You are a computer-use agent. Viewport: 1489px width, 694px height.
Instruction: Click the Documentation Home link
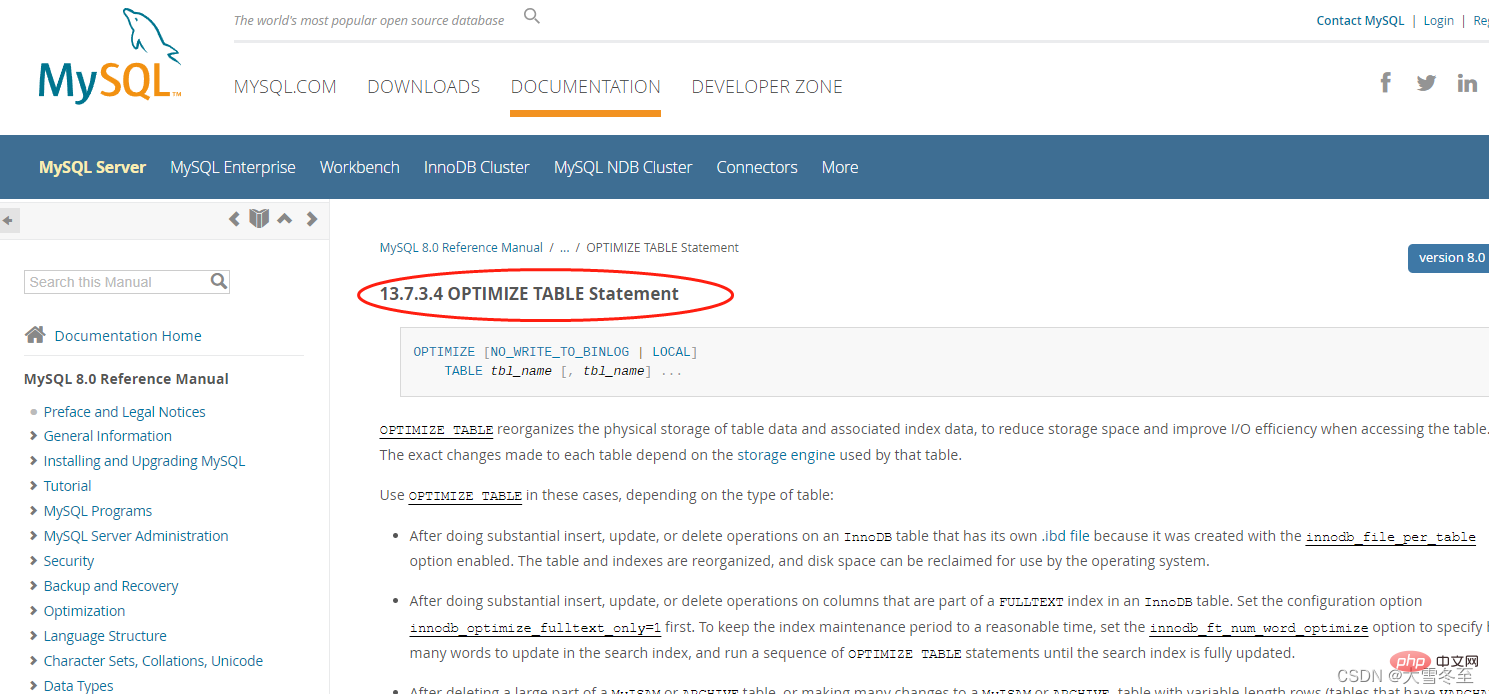[128, 336]
